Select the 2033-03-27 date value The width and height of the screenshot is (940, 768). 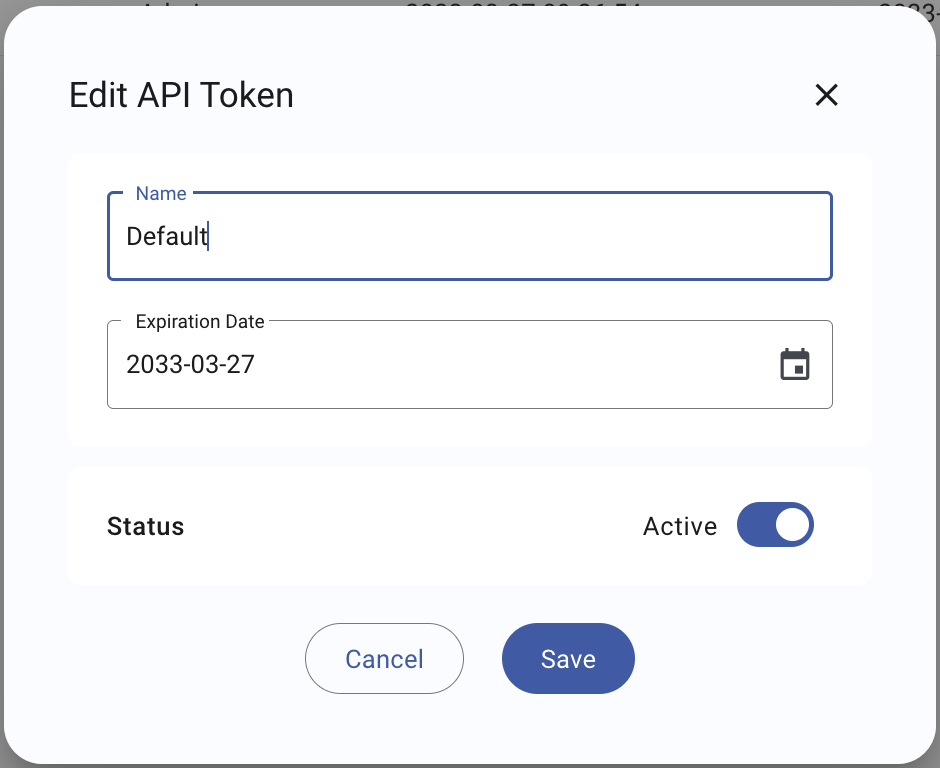click(191, 365)
